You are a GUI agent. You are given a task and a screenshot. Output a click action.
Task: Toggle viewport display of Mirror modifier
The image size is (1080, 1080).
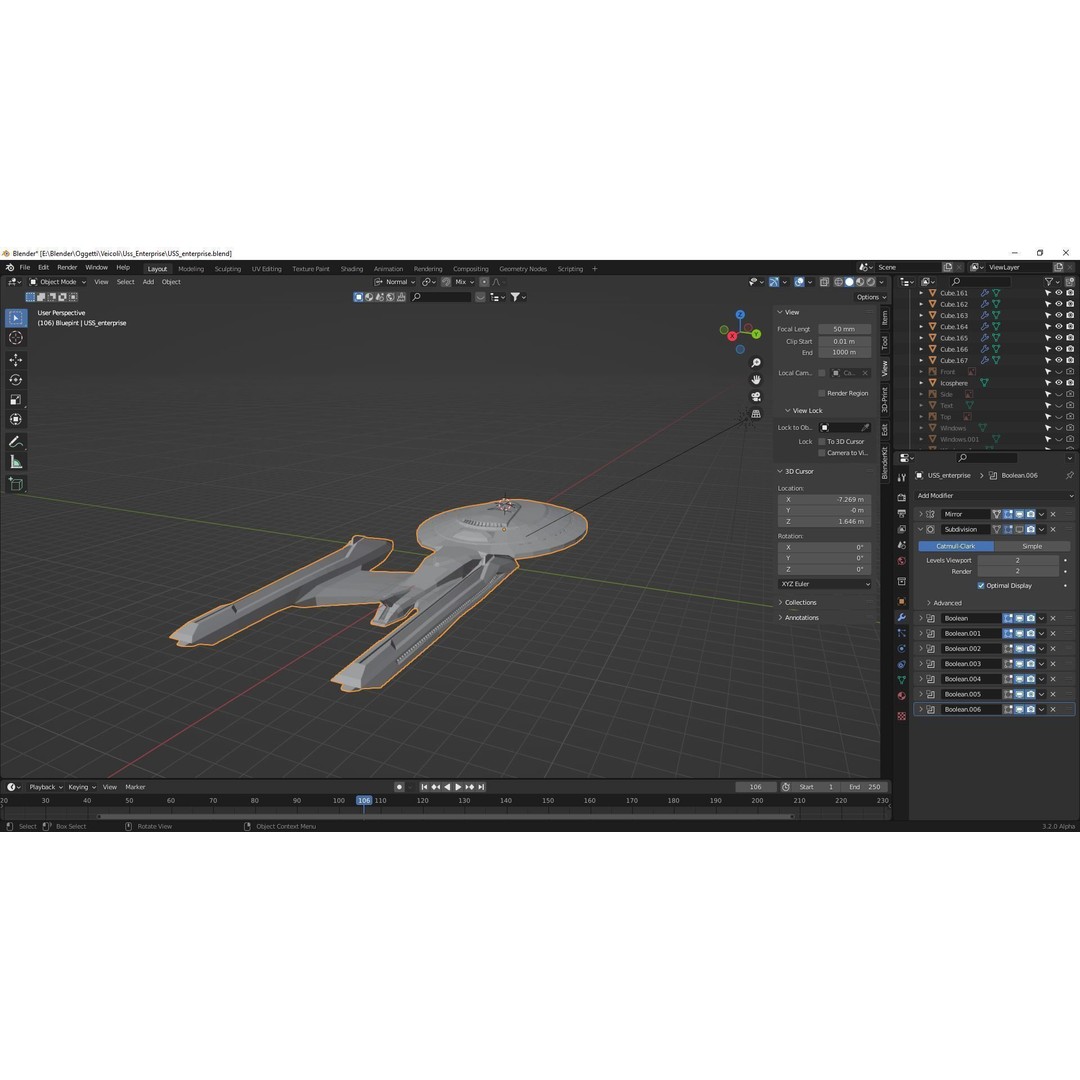click(x=1019, y=515)
